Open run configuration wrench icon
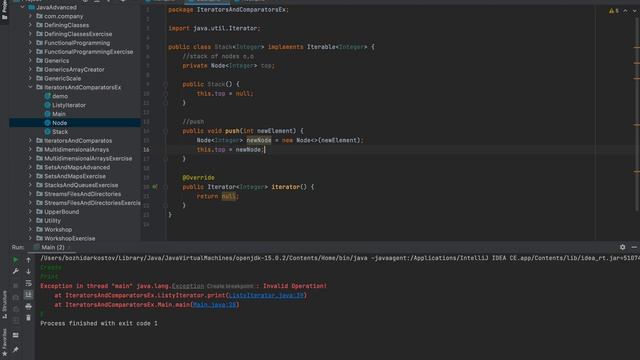Viewport: 640px width, 360px height. [x=16, y=271]
